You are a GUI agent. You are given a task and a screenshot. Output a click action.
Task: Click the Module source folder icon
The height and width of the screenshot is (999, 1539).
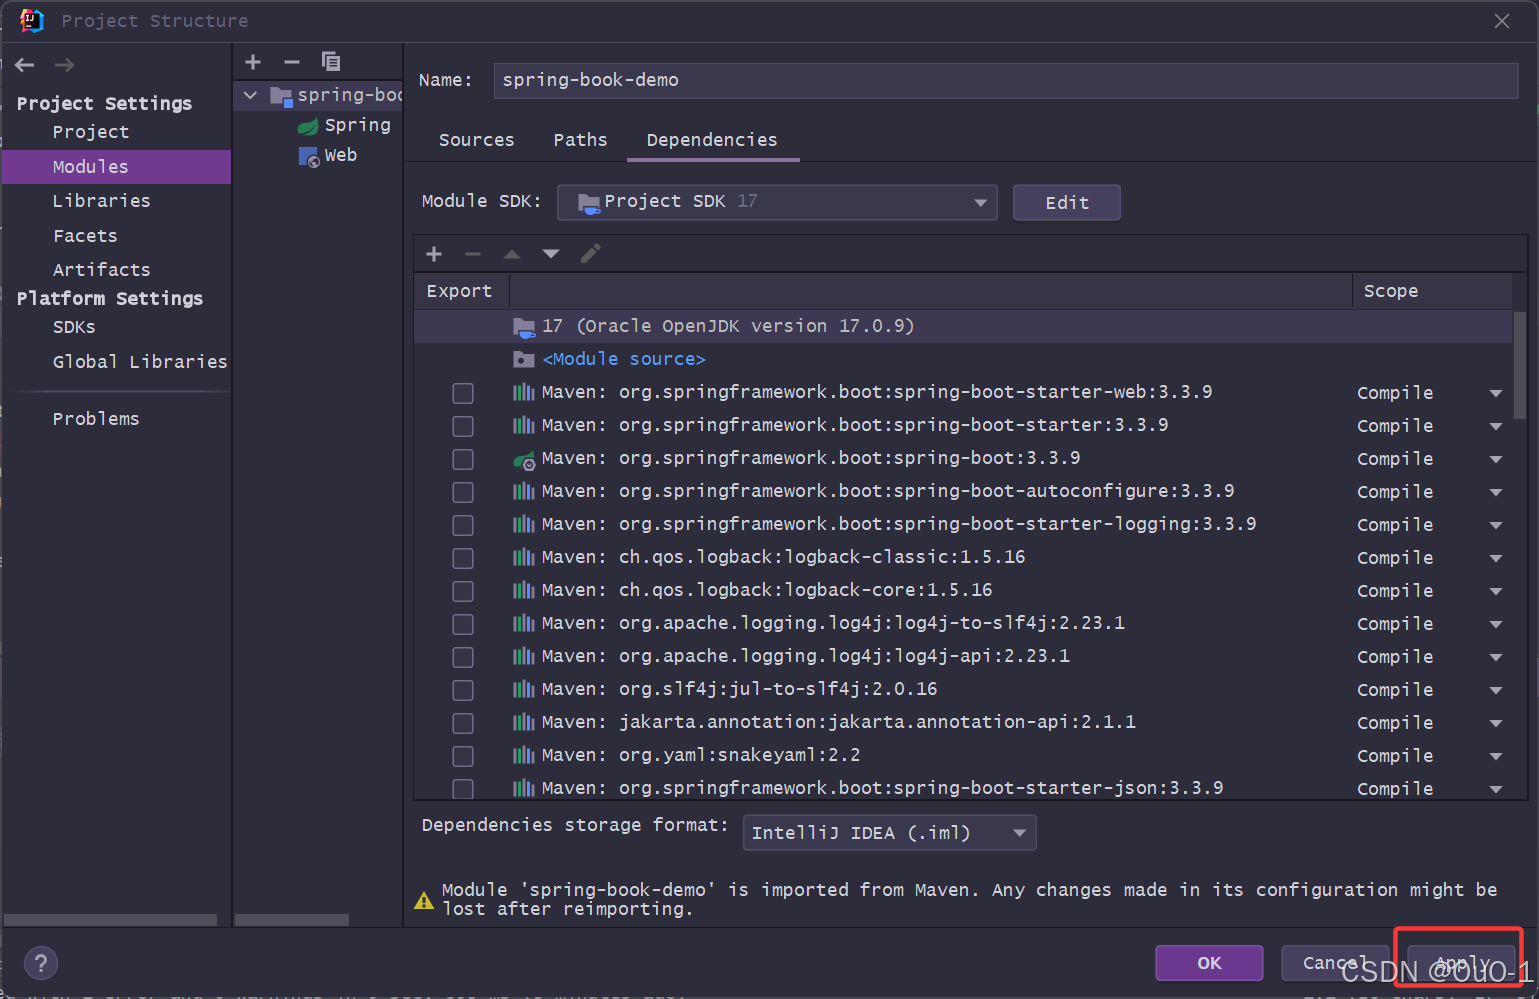[x=524, y=359]
